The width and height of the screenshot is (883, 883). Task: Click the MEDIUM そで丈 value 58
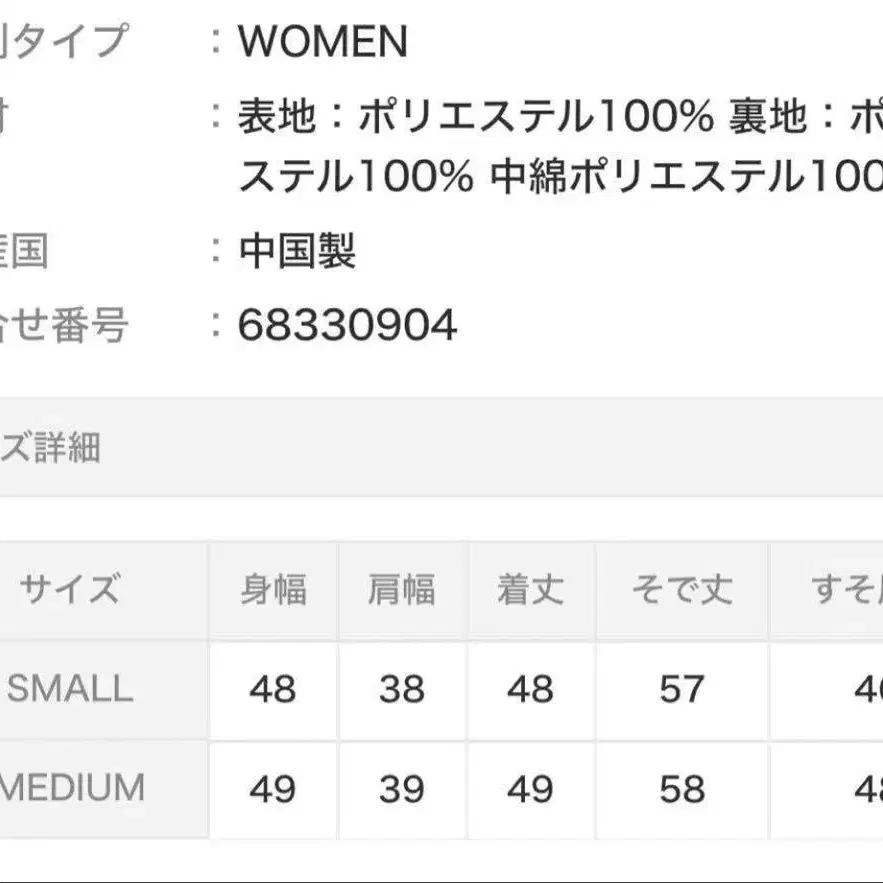(682, 790)
